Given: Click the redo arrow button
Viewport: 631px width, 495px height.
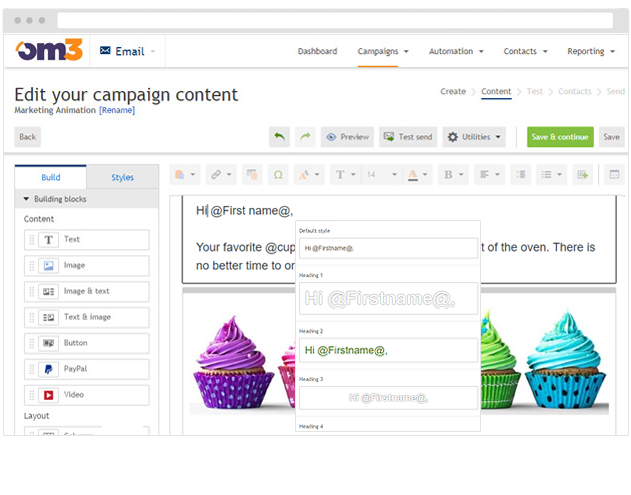Looking at the screenshot, I should point(305,137).
